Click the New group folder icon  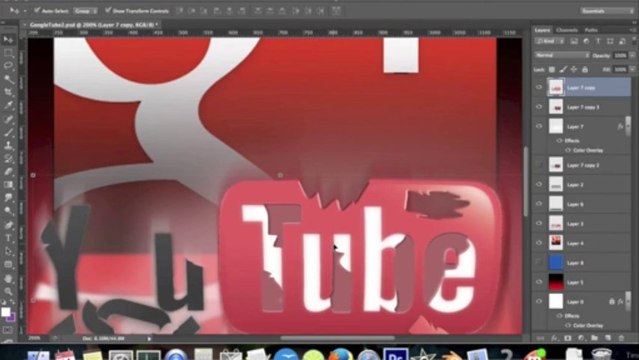point(595,338)
